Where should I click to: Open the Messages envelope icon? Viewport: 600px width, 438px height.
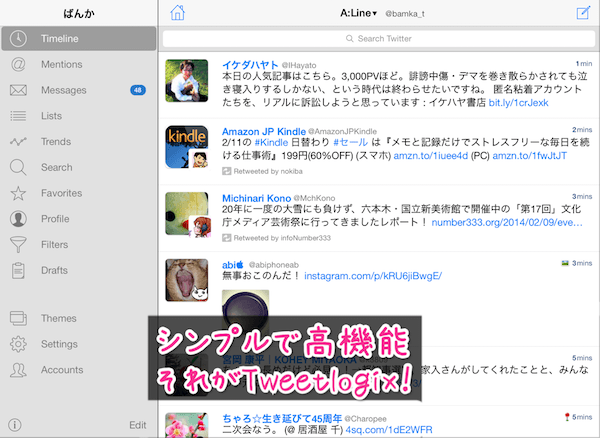(x=18, y=90)
